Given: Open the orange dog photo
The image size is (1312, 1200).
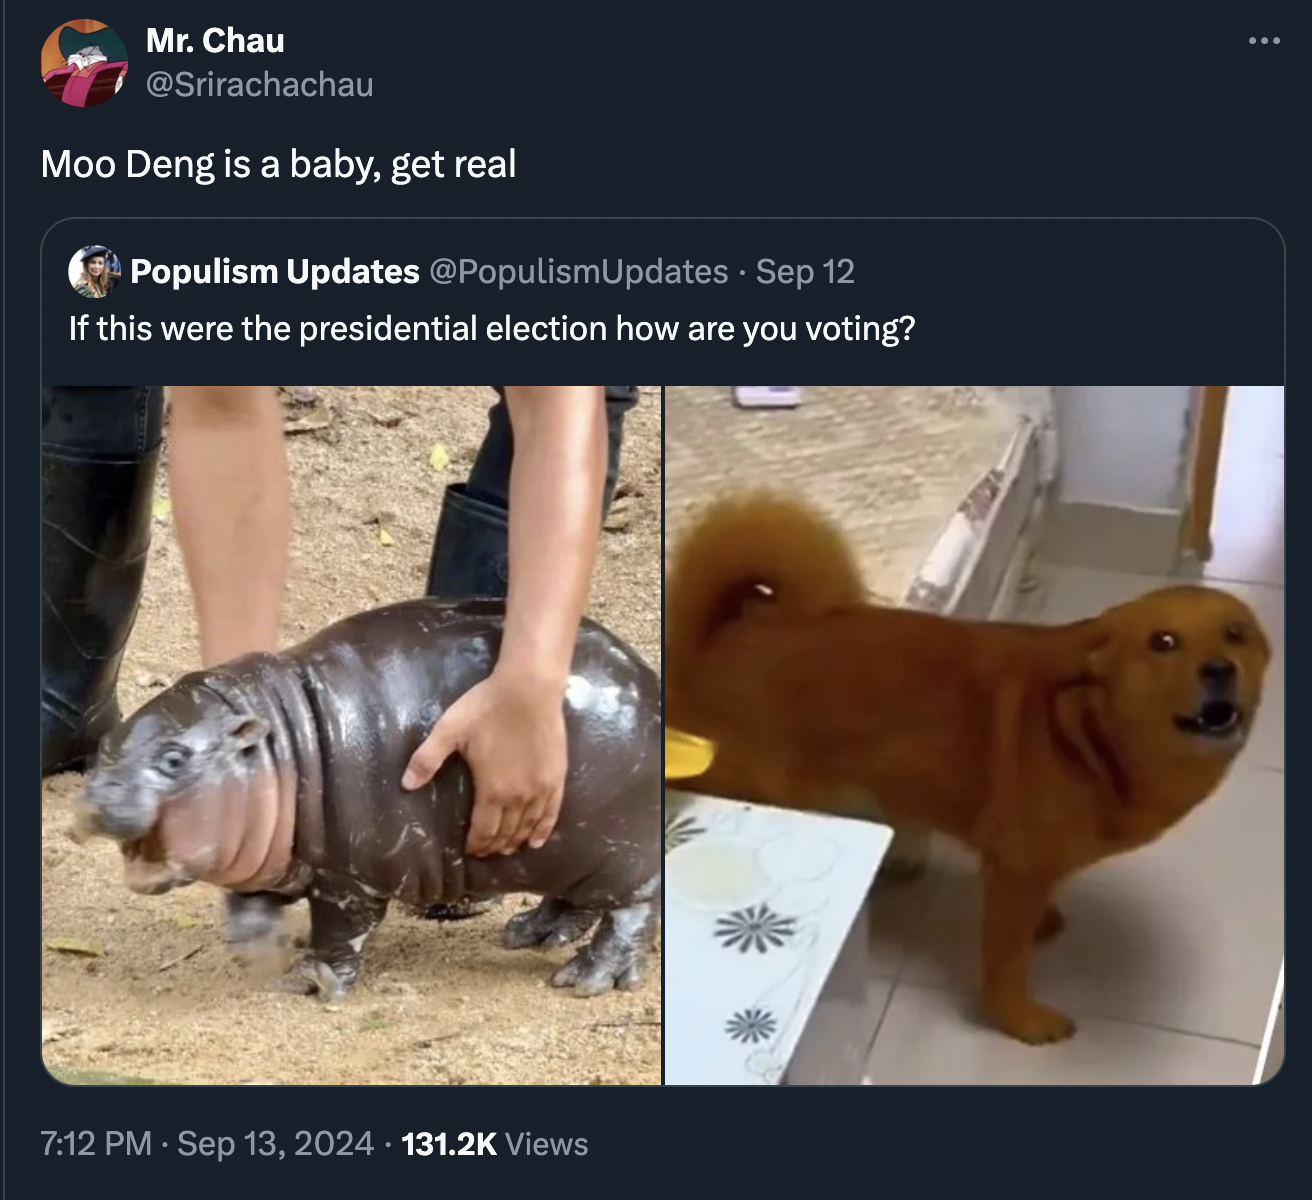Looking at the screenshot, I should [x=974, y=735].
